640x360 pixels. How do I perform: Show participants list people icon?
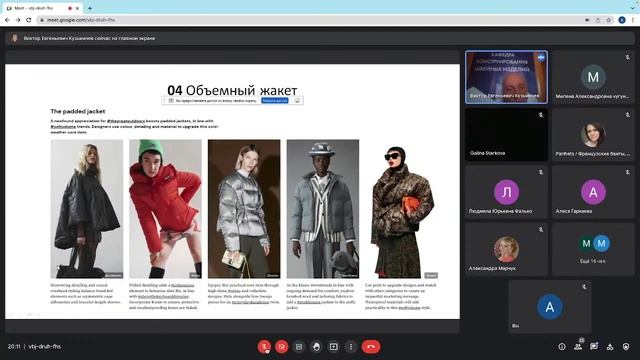(x=578, y=347)
